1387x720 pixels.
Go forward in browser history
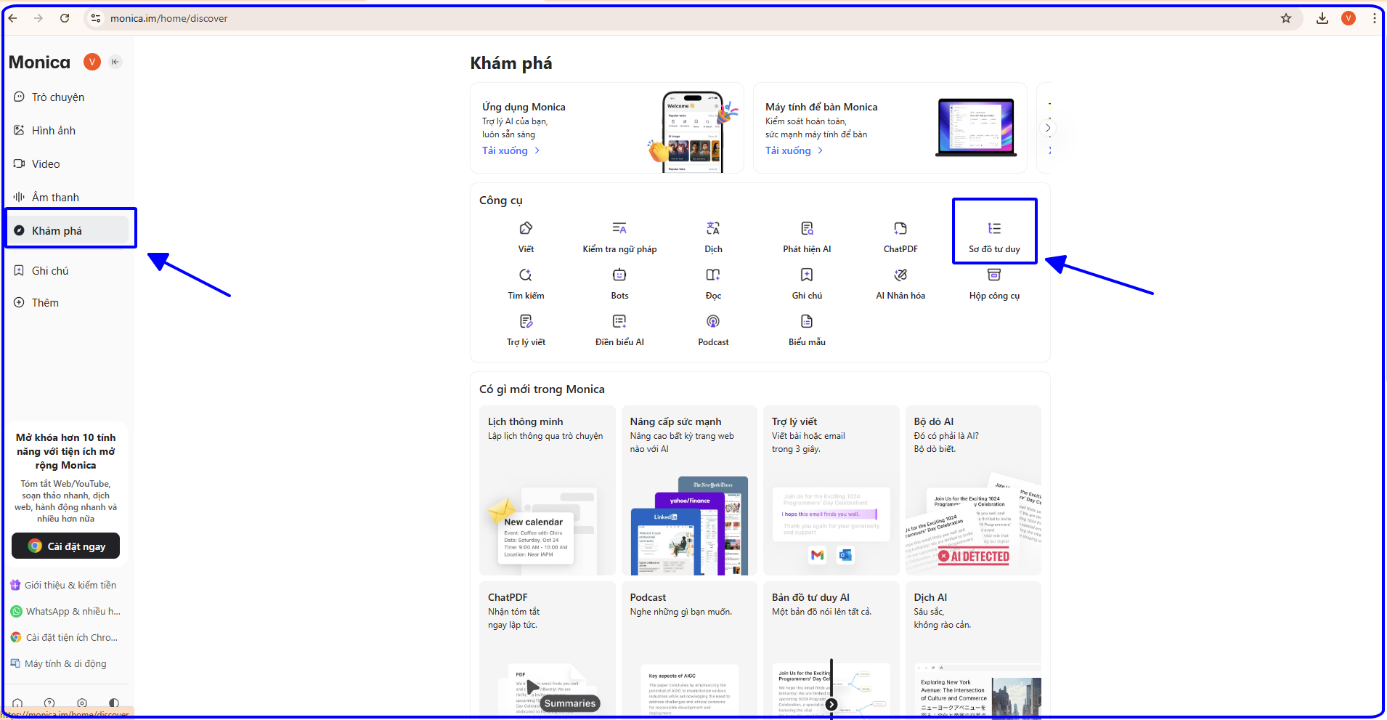(x=38, y=18)
